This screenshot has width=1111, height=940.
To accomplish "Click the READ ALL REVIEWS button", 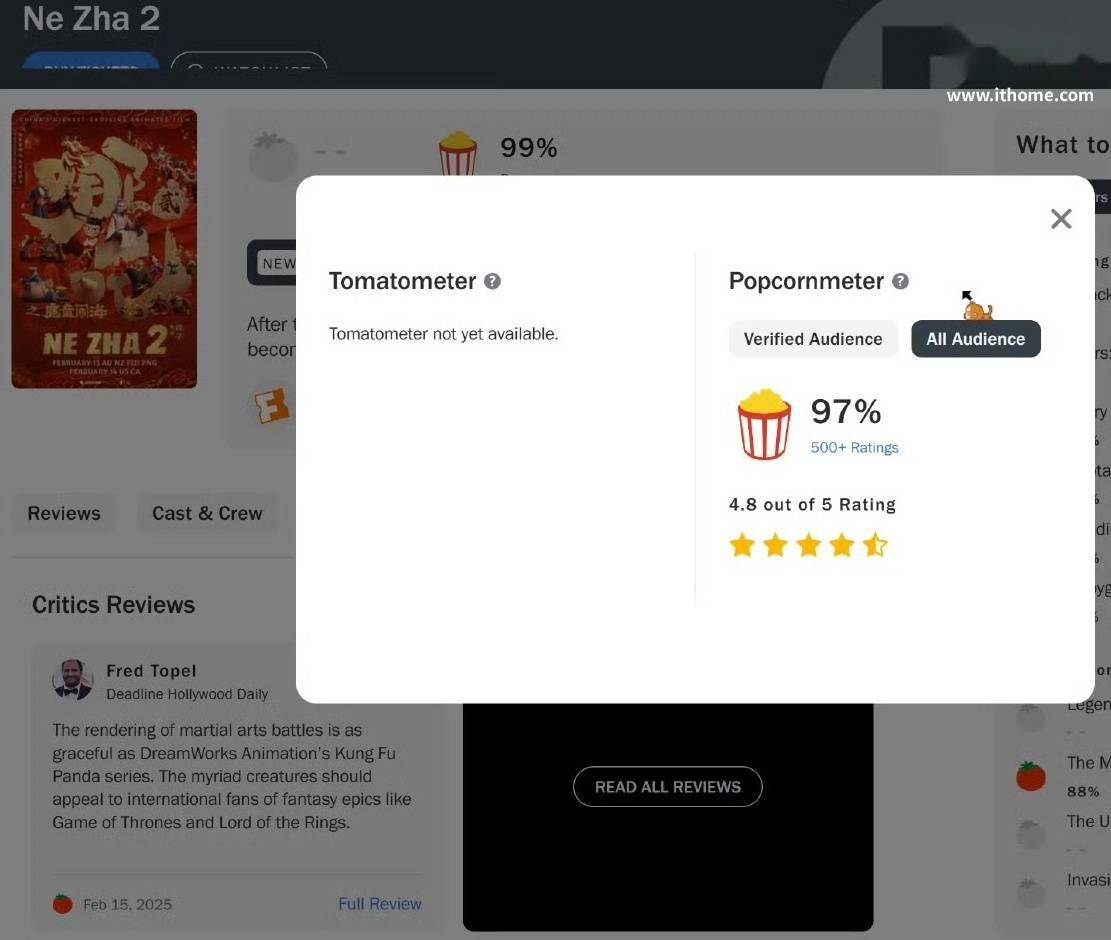I will pos(667,787).
